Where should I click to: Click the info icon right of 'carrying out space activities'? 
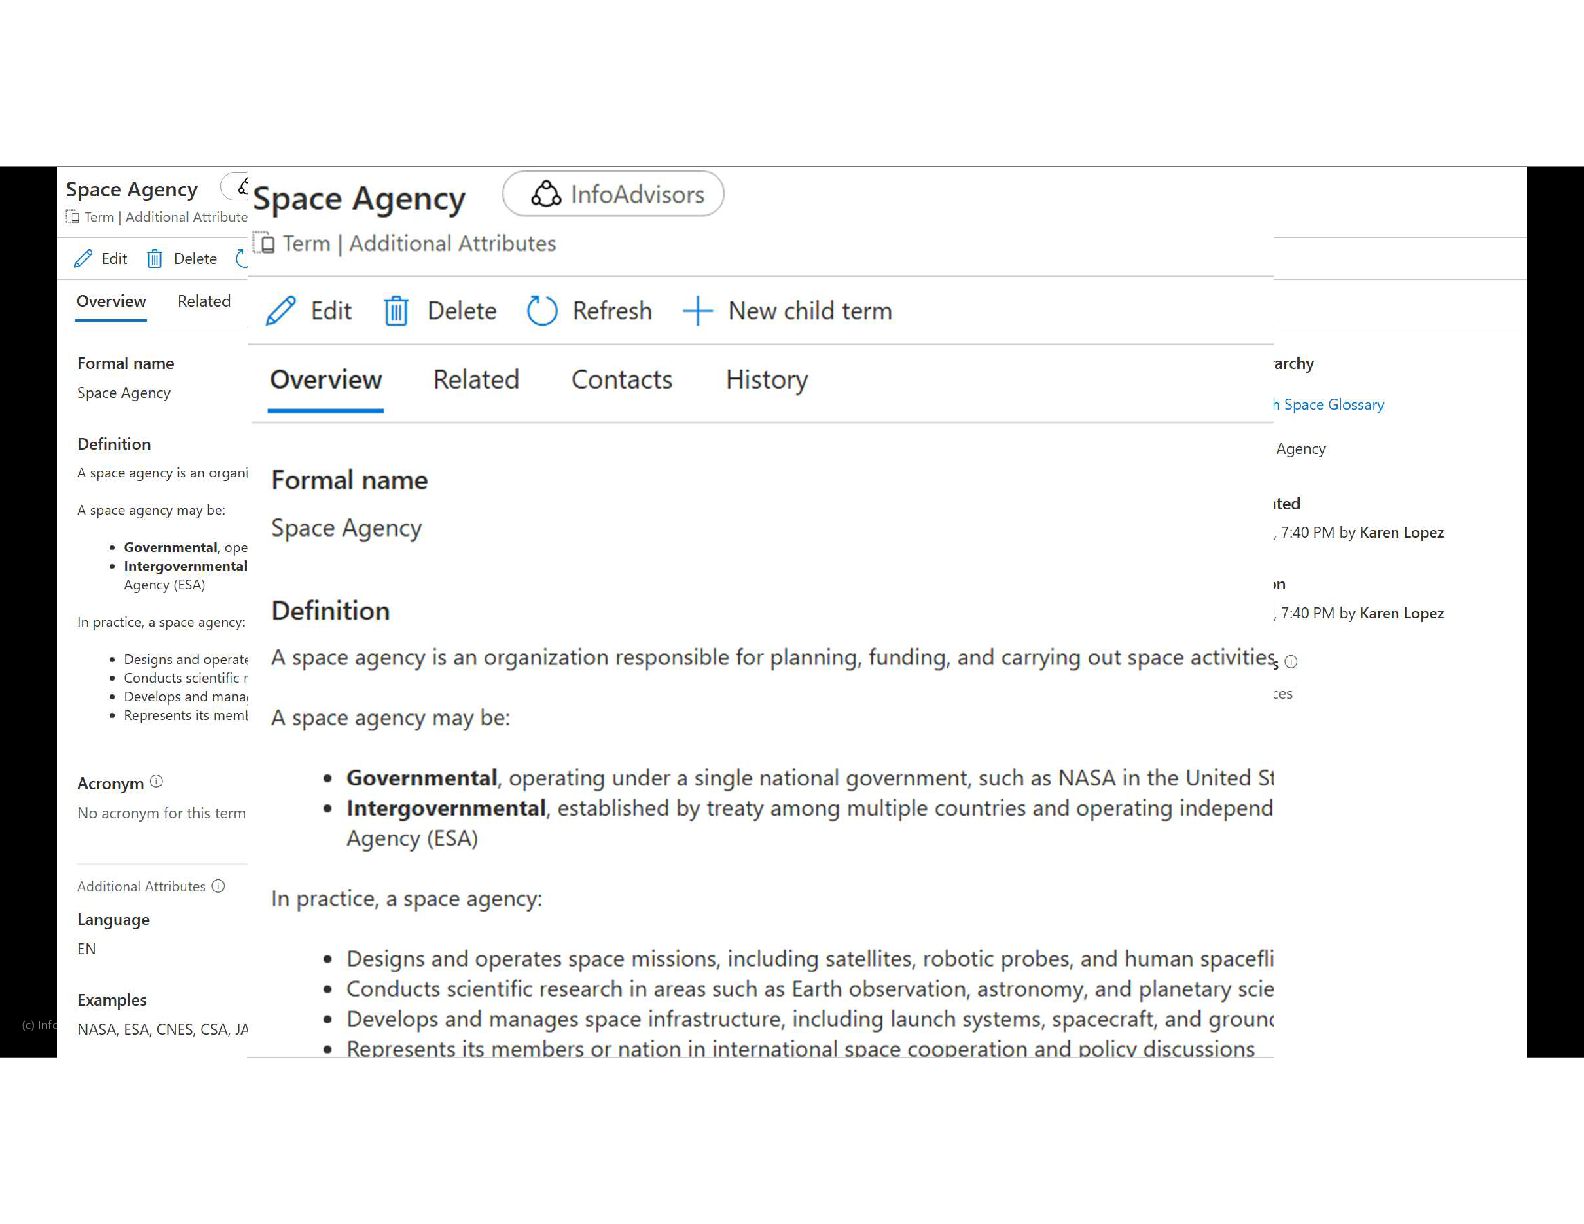point(1291,661)
